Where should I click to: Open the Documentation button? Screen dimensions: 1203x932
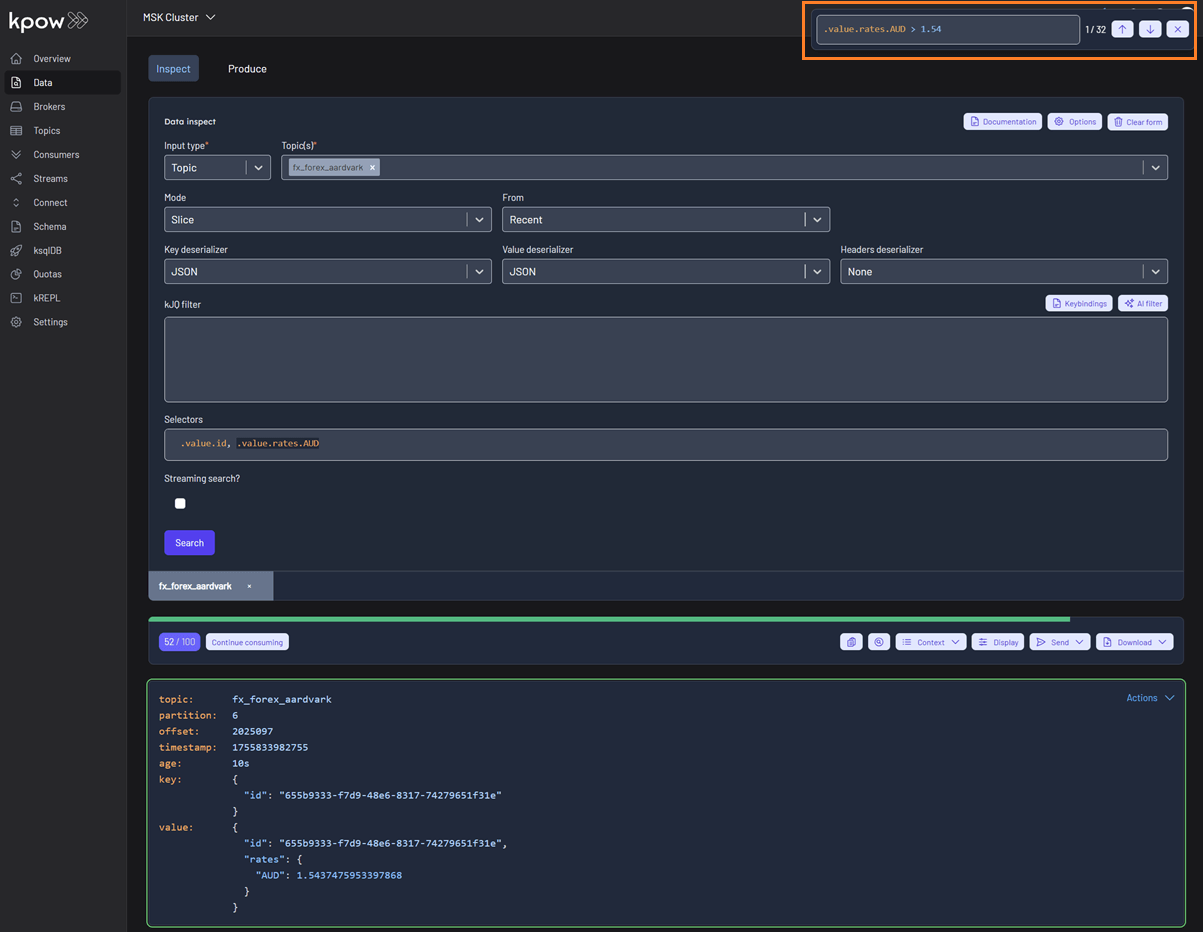pyautogui.click(x=1003, y=122)
